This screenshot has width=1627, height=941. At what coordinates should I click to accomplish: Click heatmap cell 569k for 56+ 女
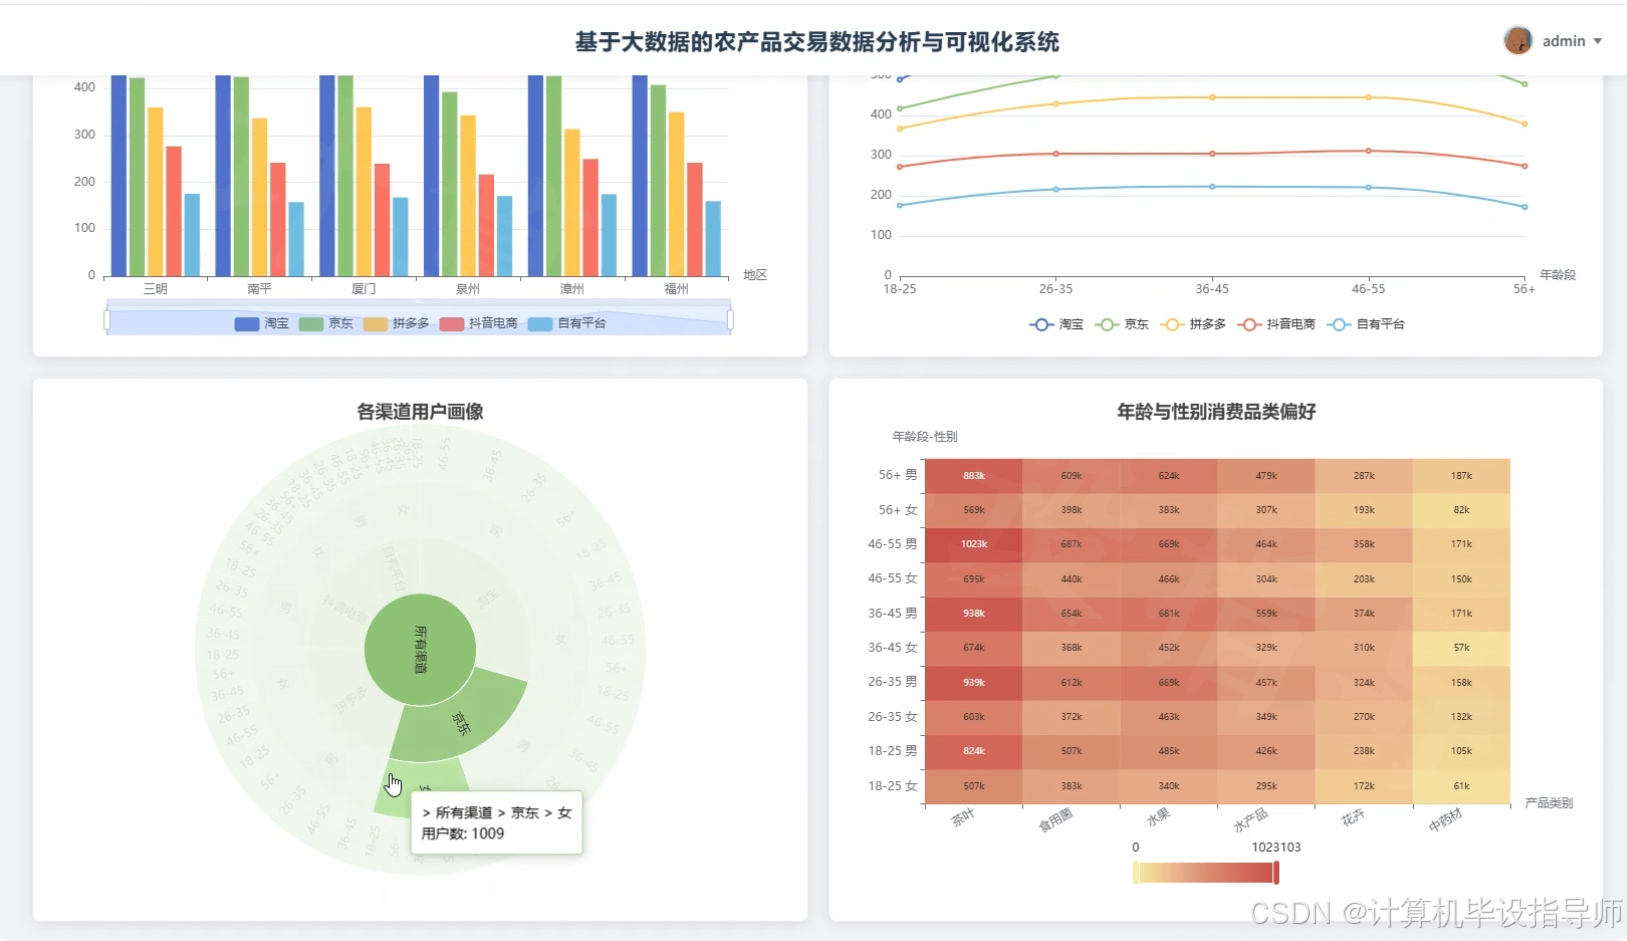974,510
